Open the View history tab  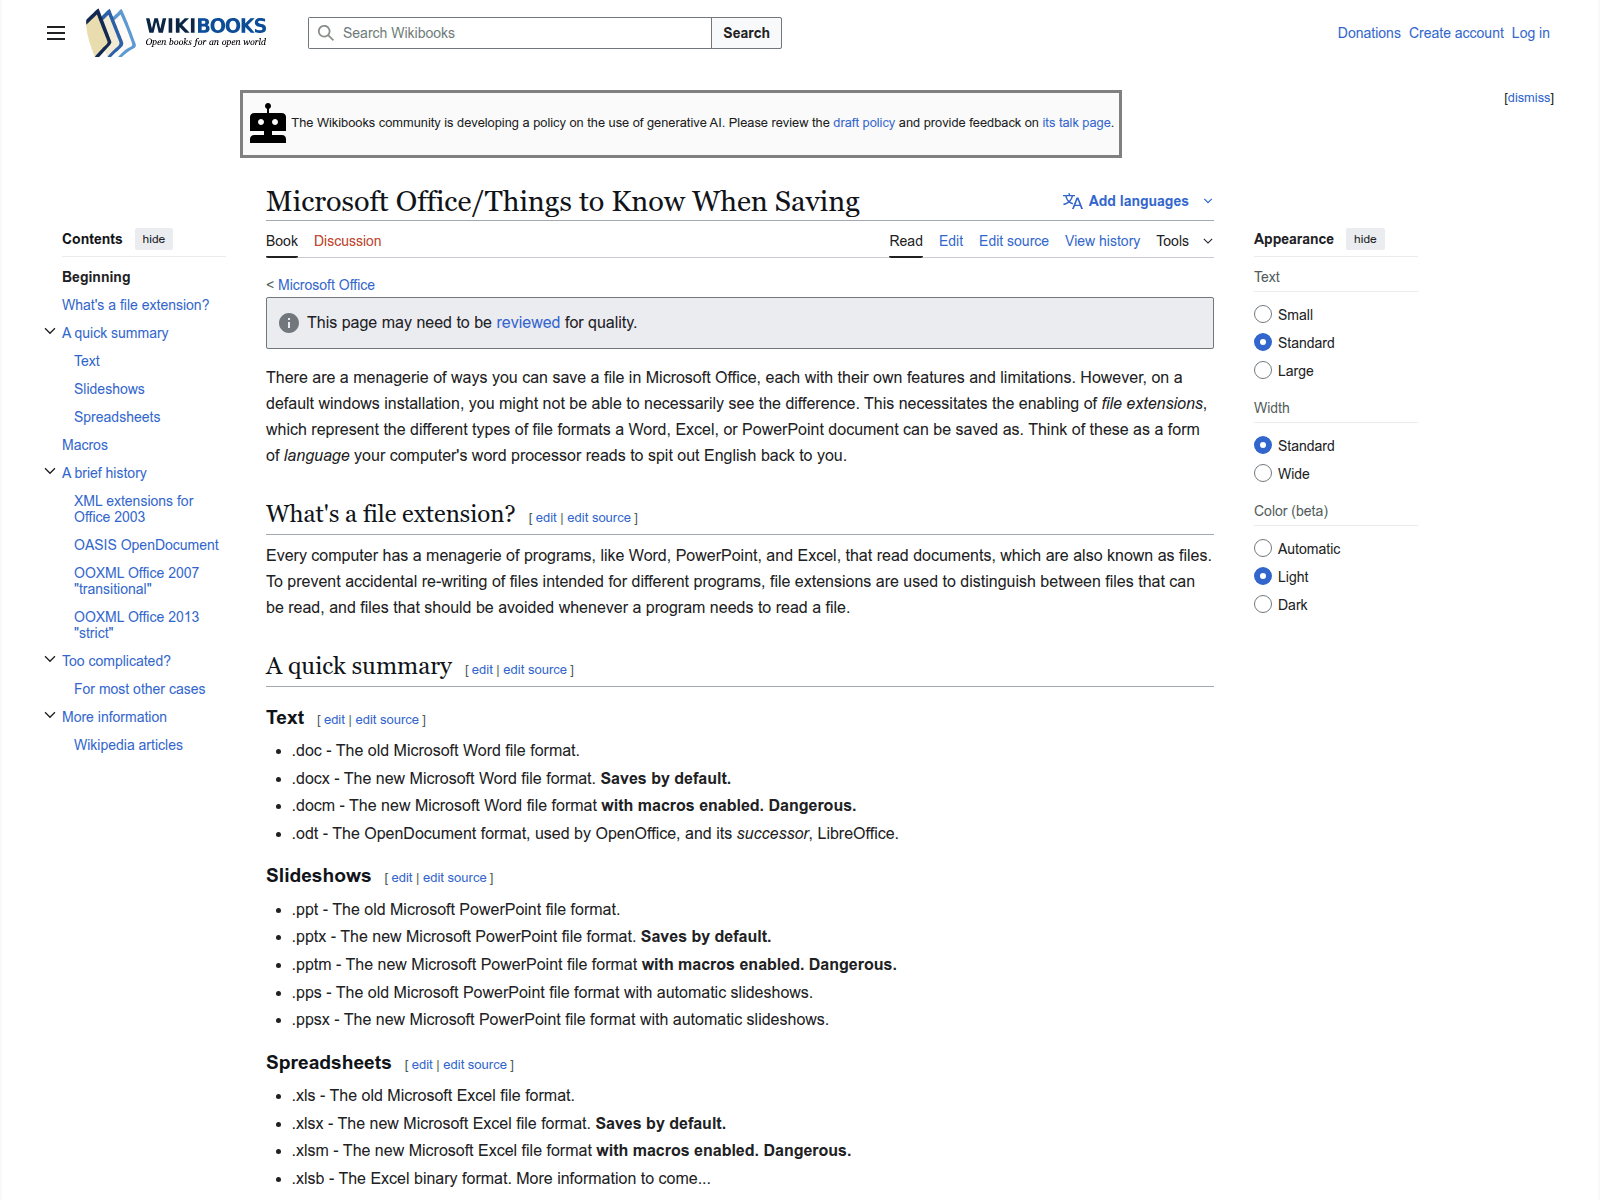tap(1101, 241)
